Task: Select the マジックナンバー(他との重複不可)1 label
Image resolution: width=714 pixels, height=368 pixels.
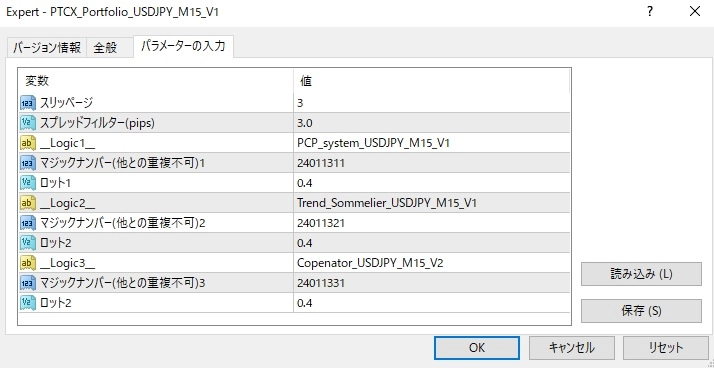Action: (x=122, y=164)
